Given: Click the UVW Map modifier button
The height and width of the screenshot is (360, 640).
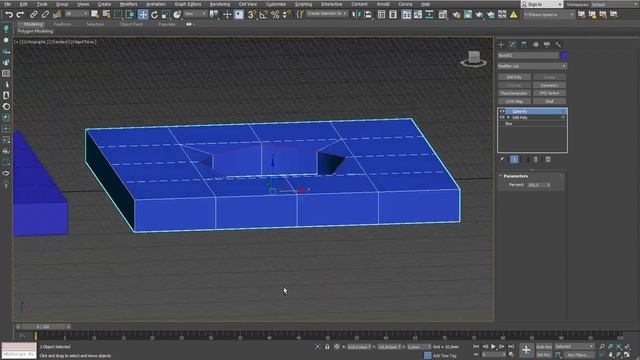Looking at the screenshot, I should 514,102.
